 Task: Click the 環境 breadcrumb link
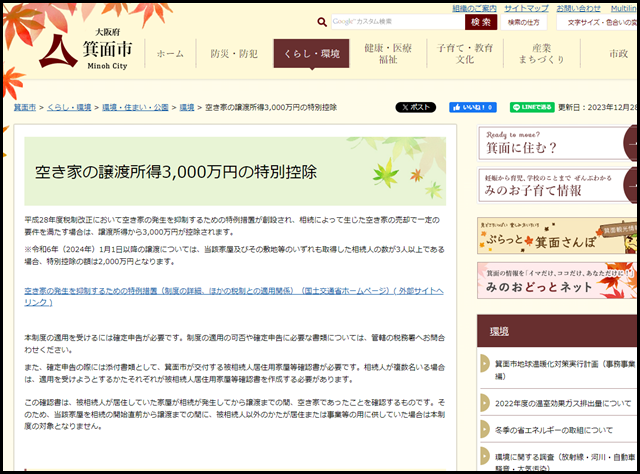pyautogui.click(x=187, y=107)
